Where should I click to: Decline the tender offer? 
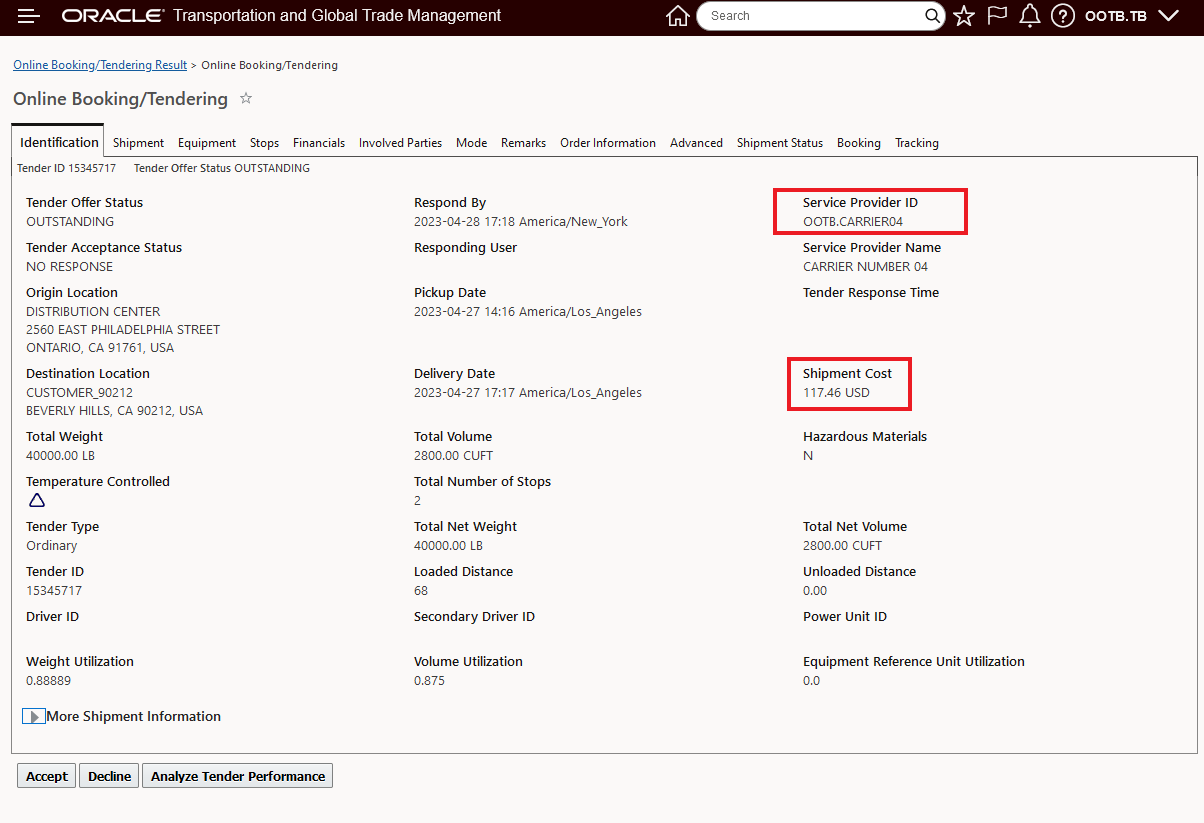coord(109,776)
